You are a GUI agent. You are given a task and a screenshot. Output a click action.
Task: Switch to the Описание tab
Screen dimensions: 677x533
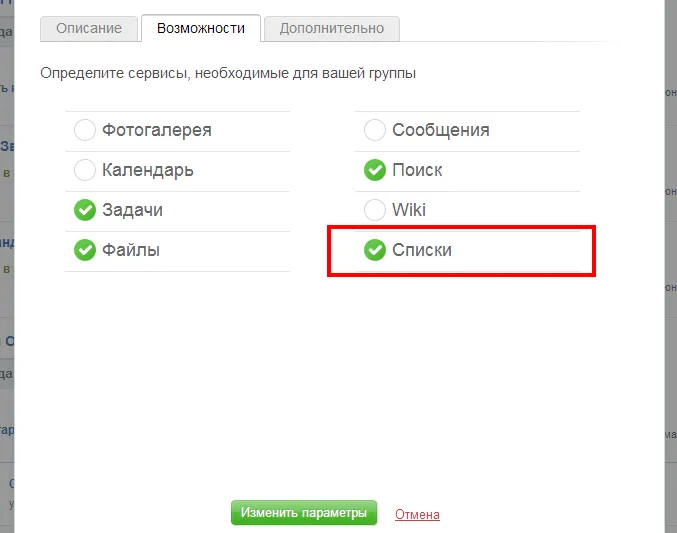point(89,29)
